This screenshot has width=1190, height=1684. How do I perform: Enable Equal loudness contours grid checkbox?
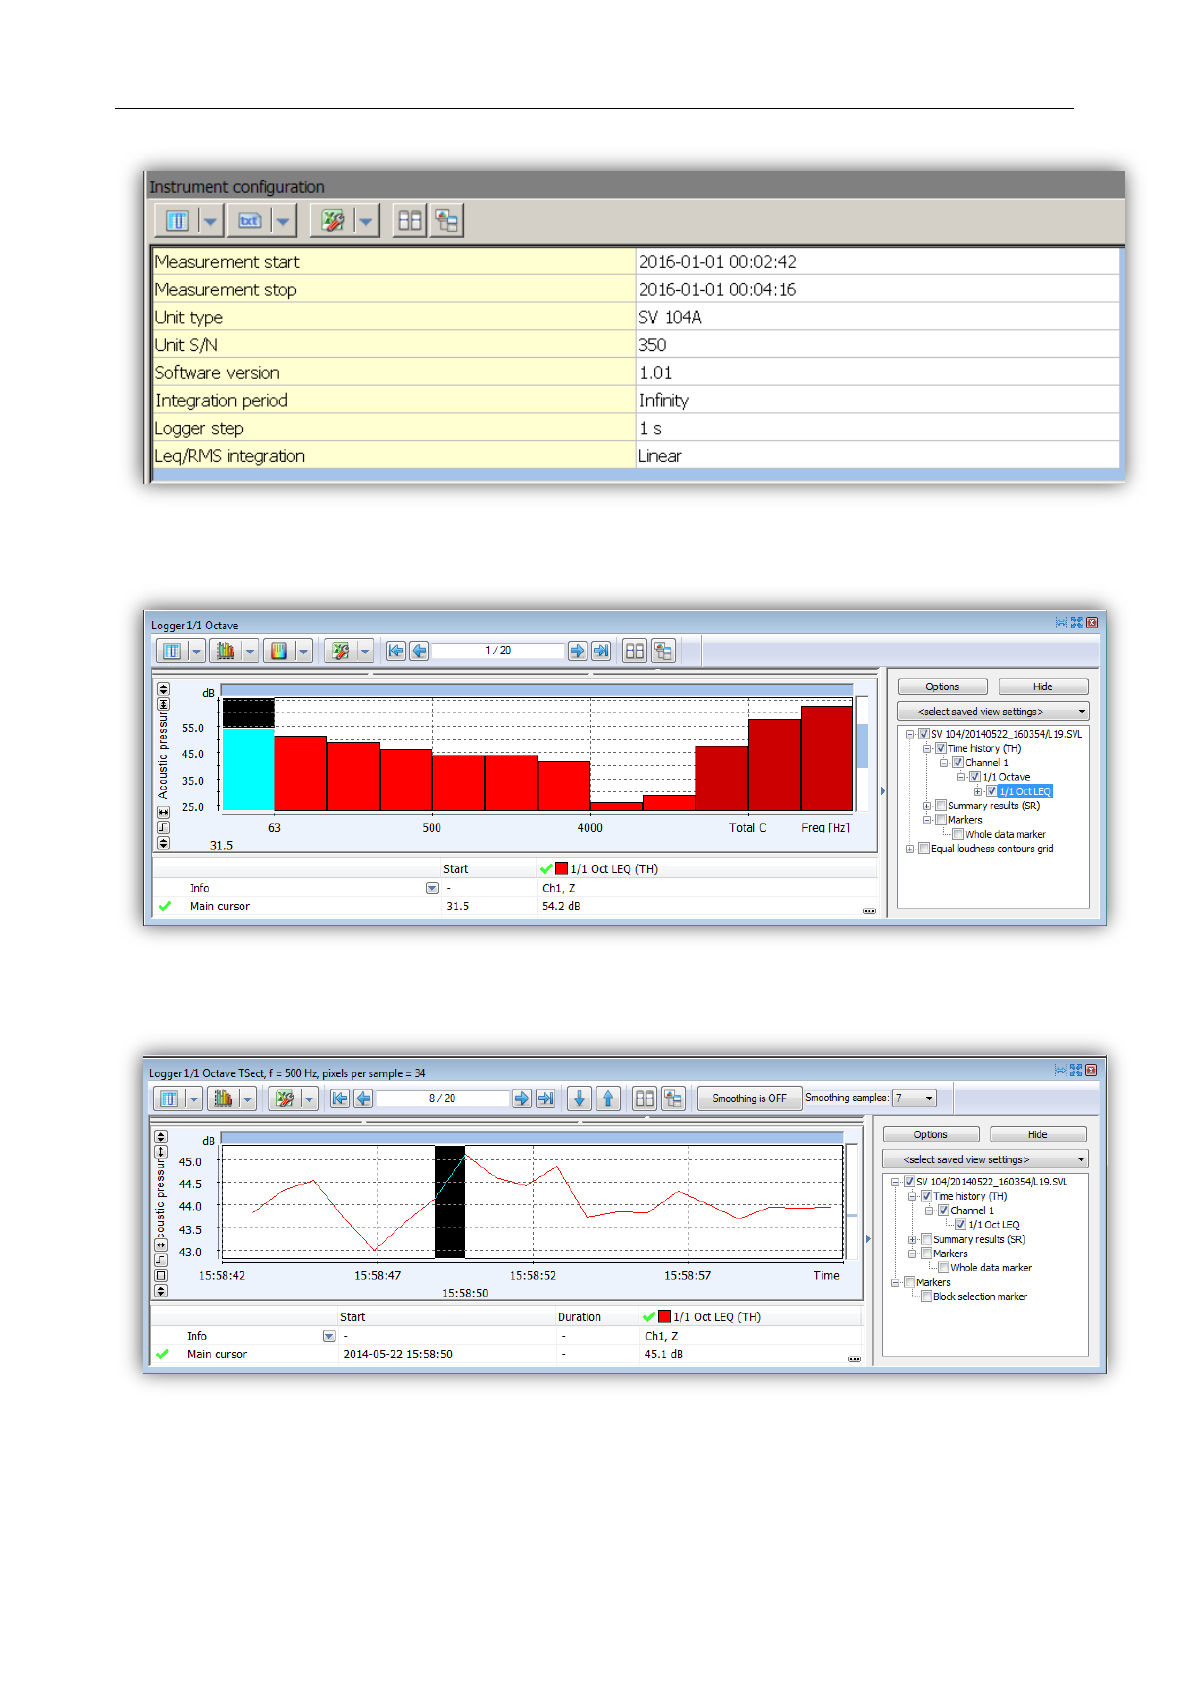pos(924,849)
